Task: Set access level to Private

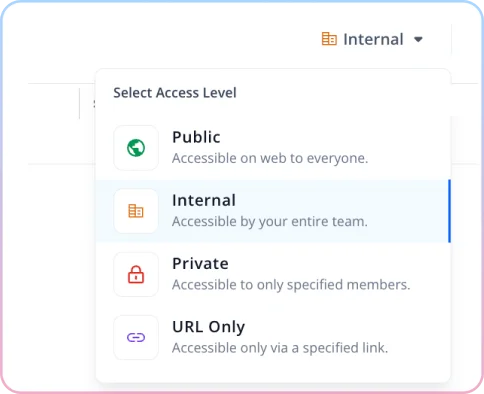Action: (x=273, y=274)
